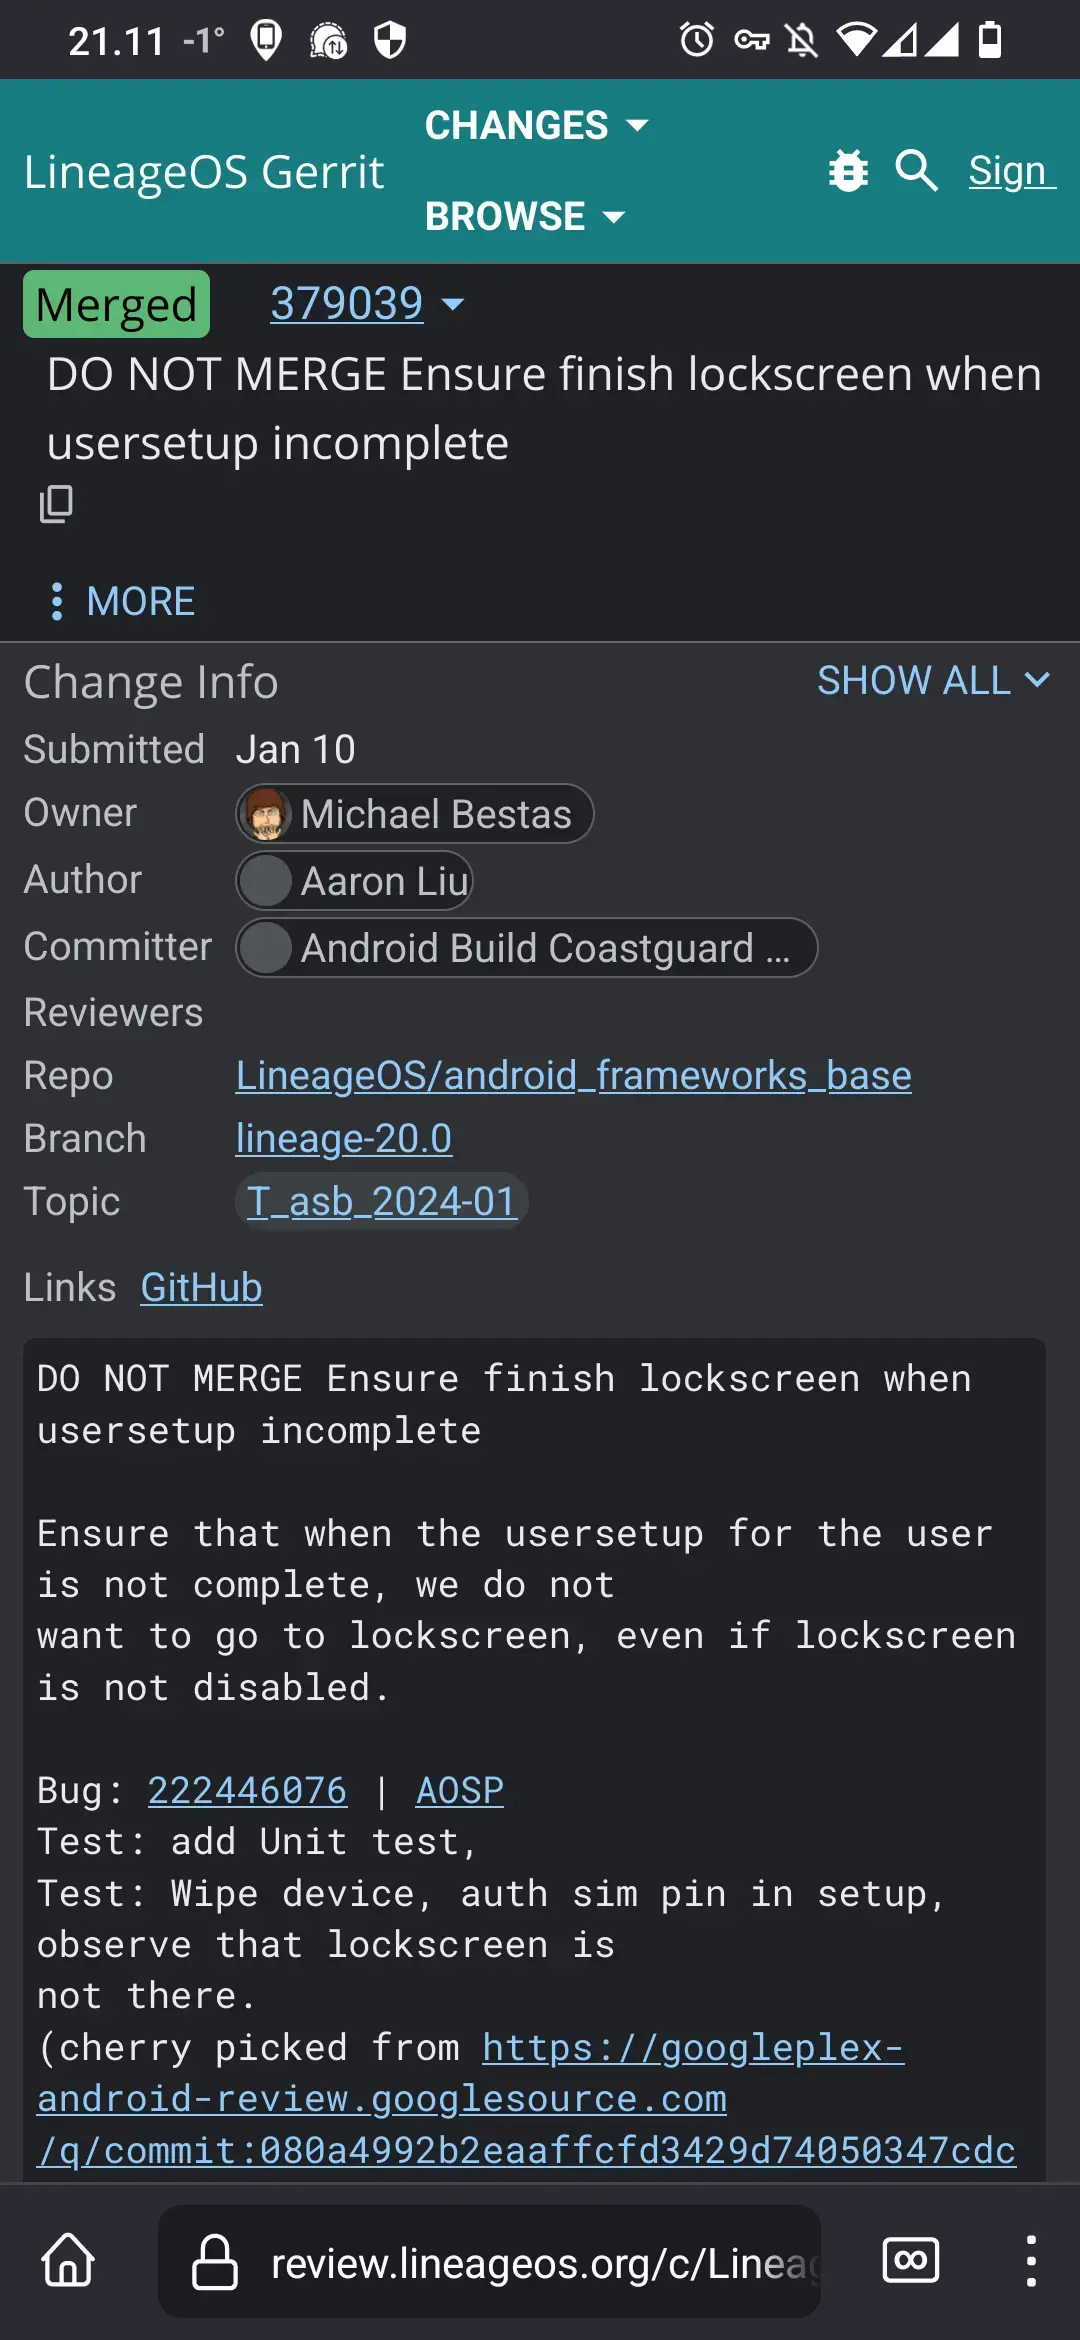Open the LineageOS/android_frameworks_base repo link
This screenshot has height=2340, width=1080.
tap(573, 1076)
